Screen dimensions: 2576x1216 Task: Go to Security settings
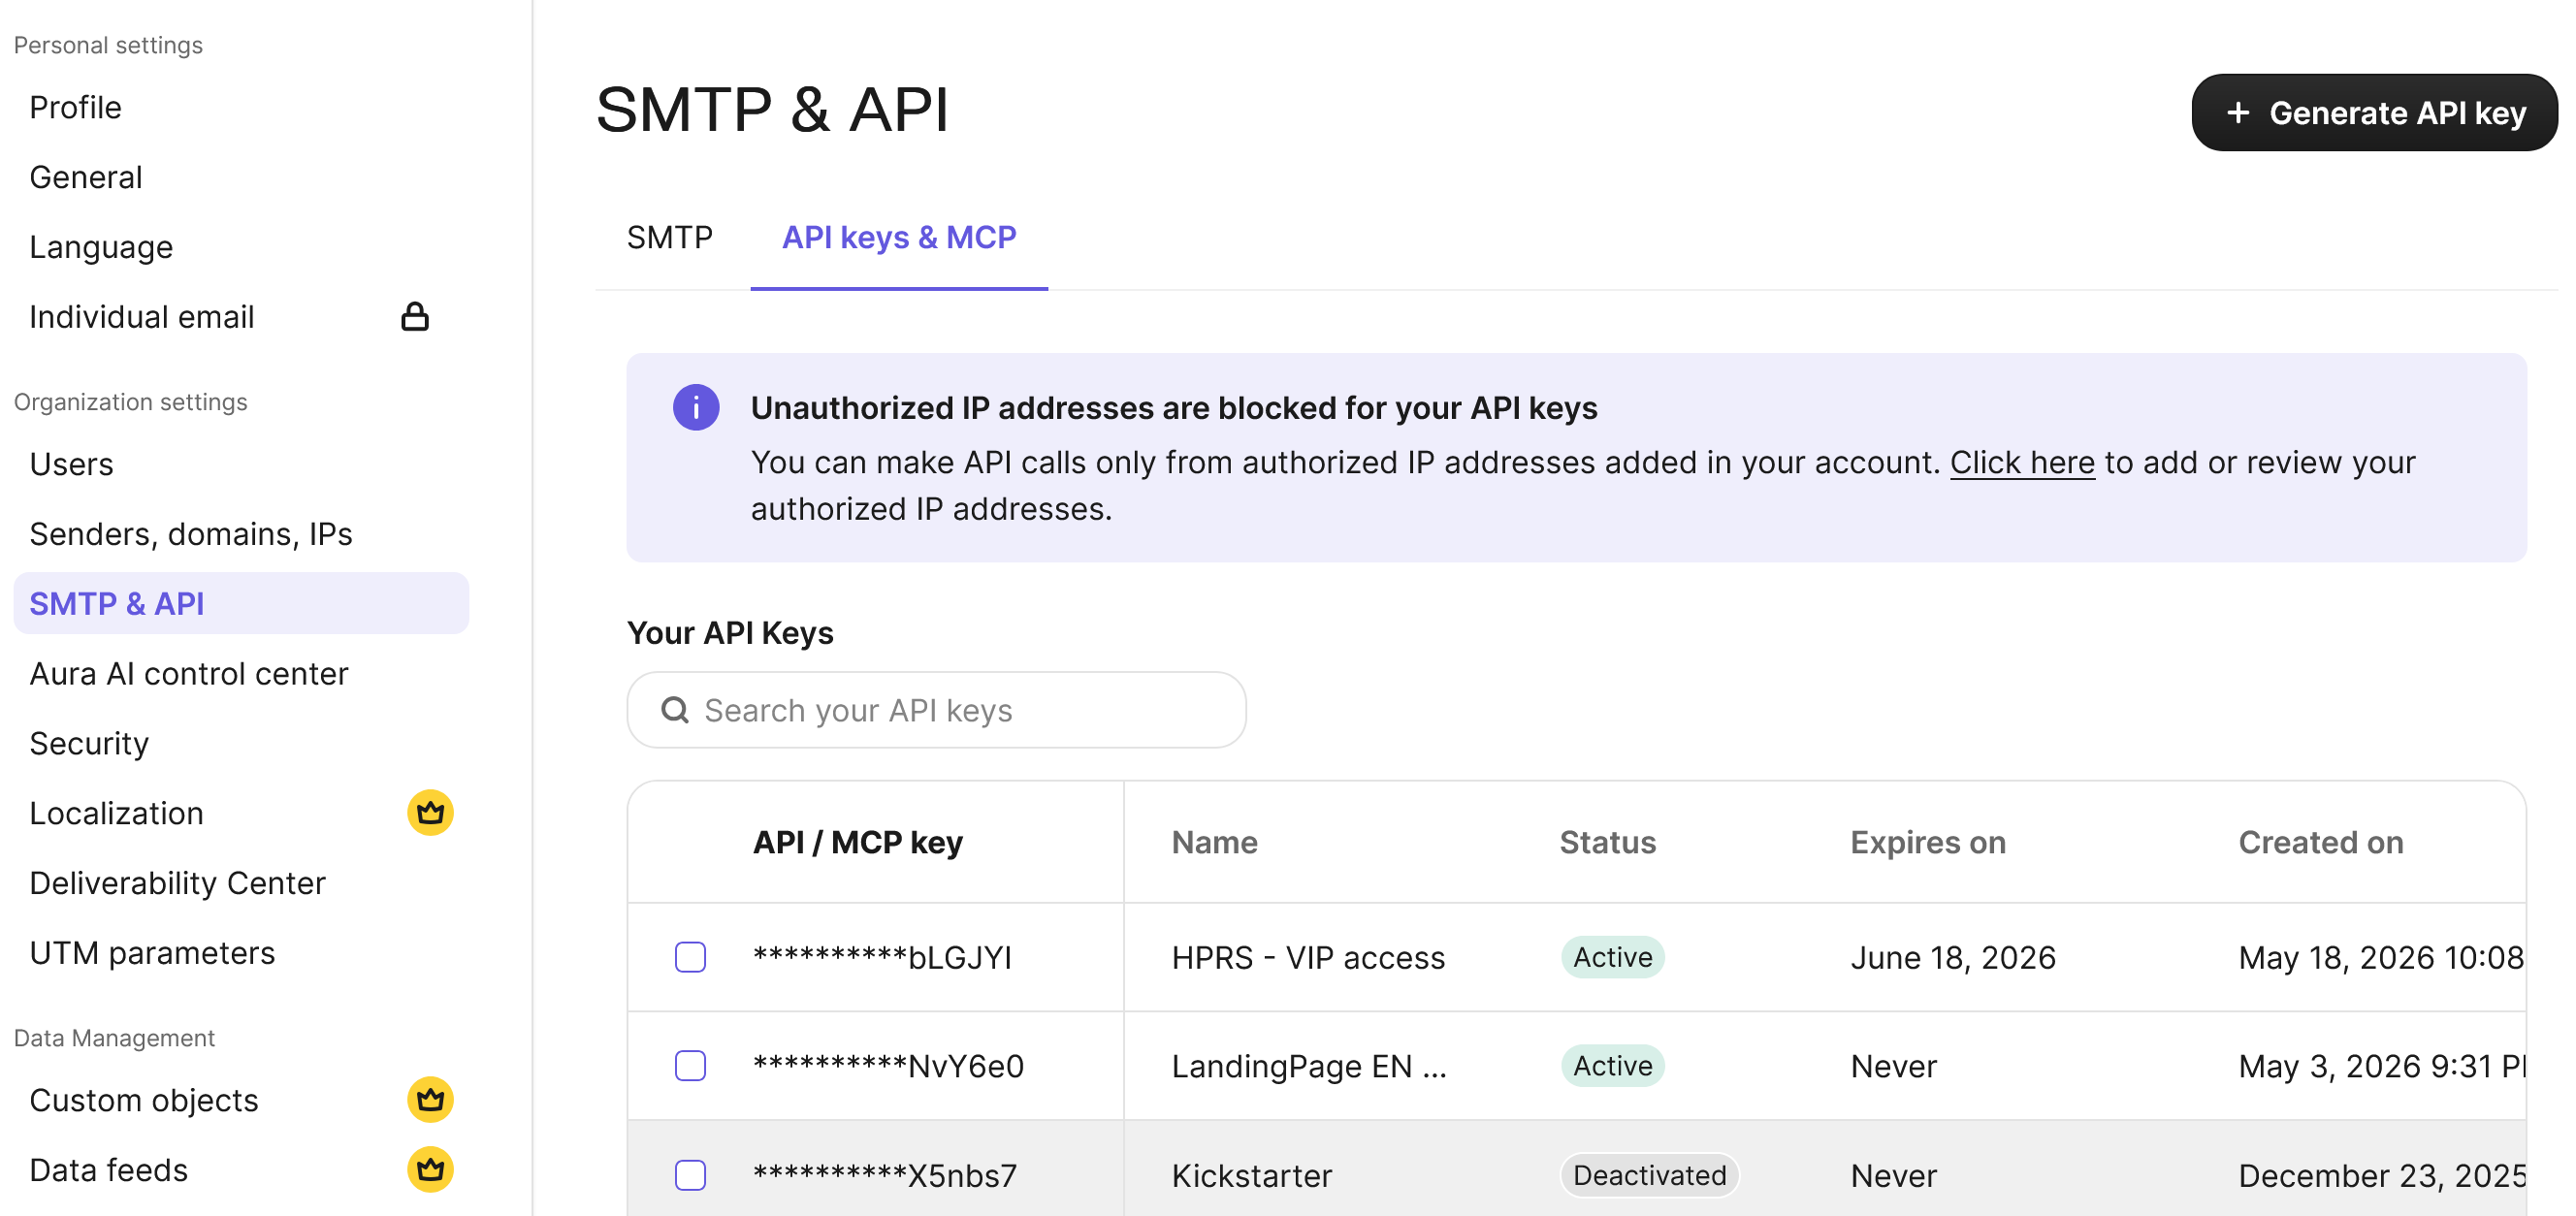pyautogui.click(x=89, y=744)
